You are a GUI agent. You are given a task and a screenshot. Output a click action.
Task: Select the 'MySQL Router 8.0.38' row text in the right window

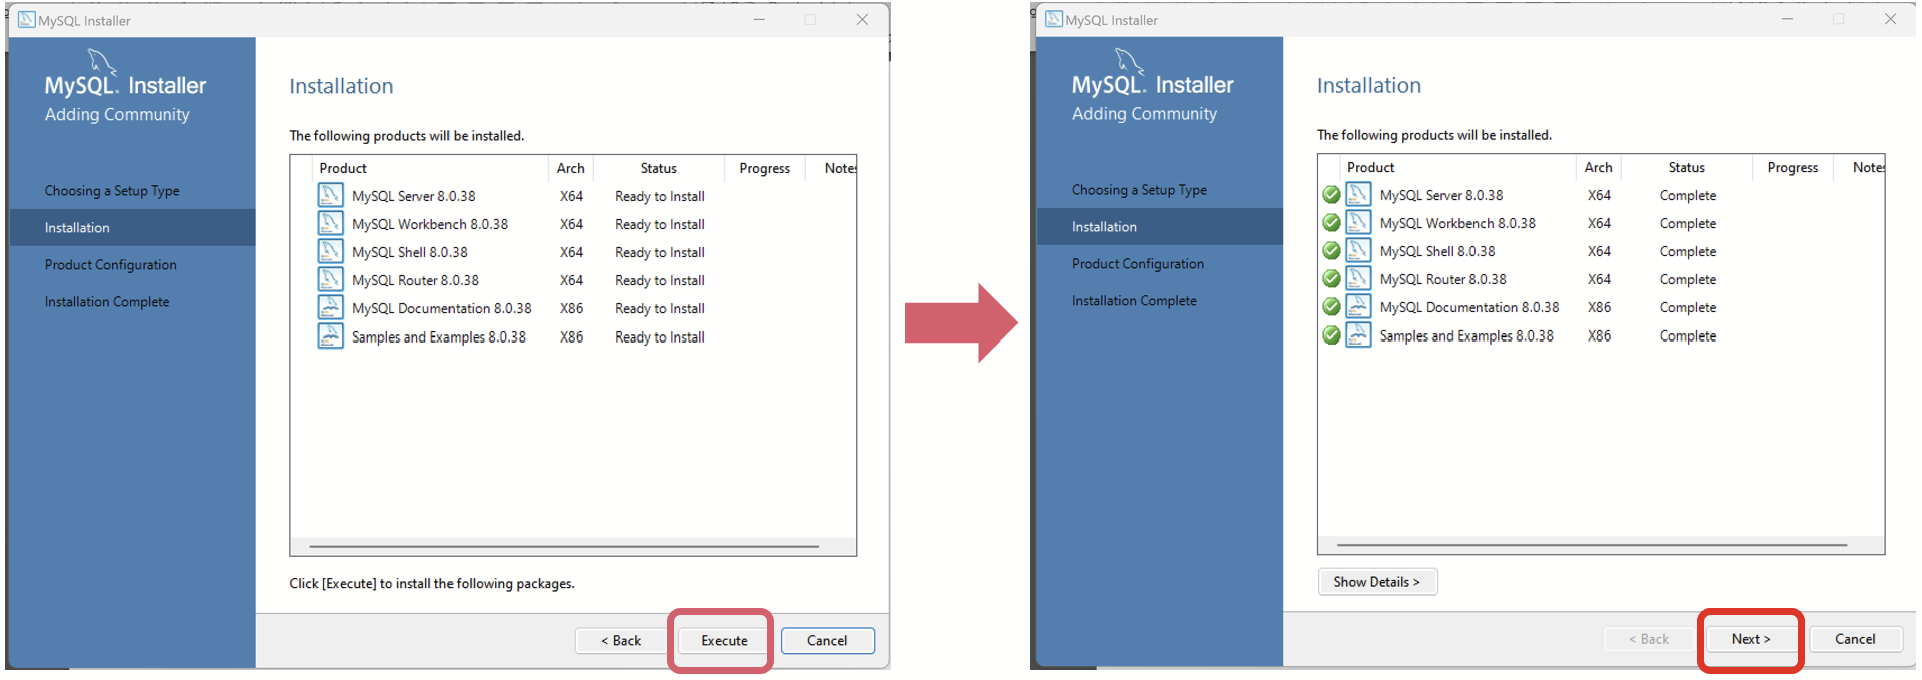pyautogui.click(x=1443, y=279)
